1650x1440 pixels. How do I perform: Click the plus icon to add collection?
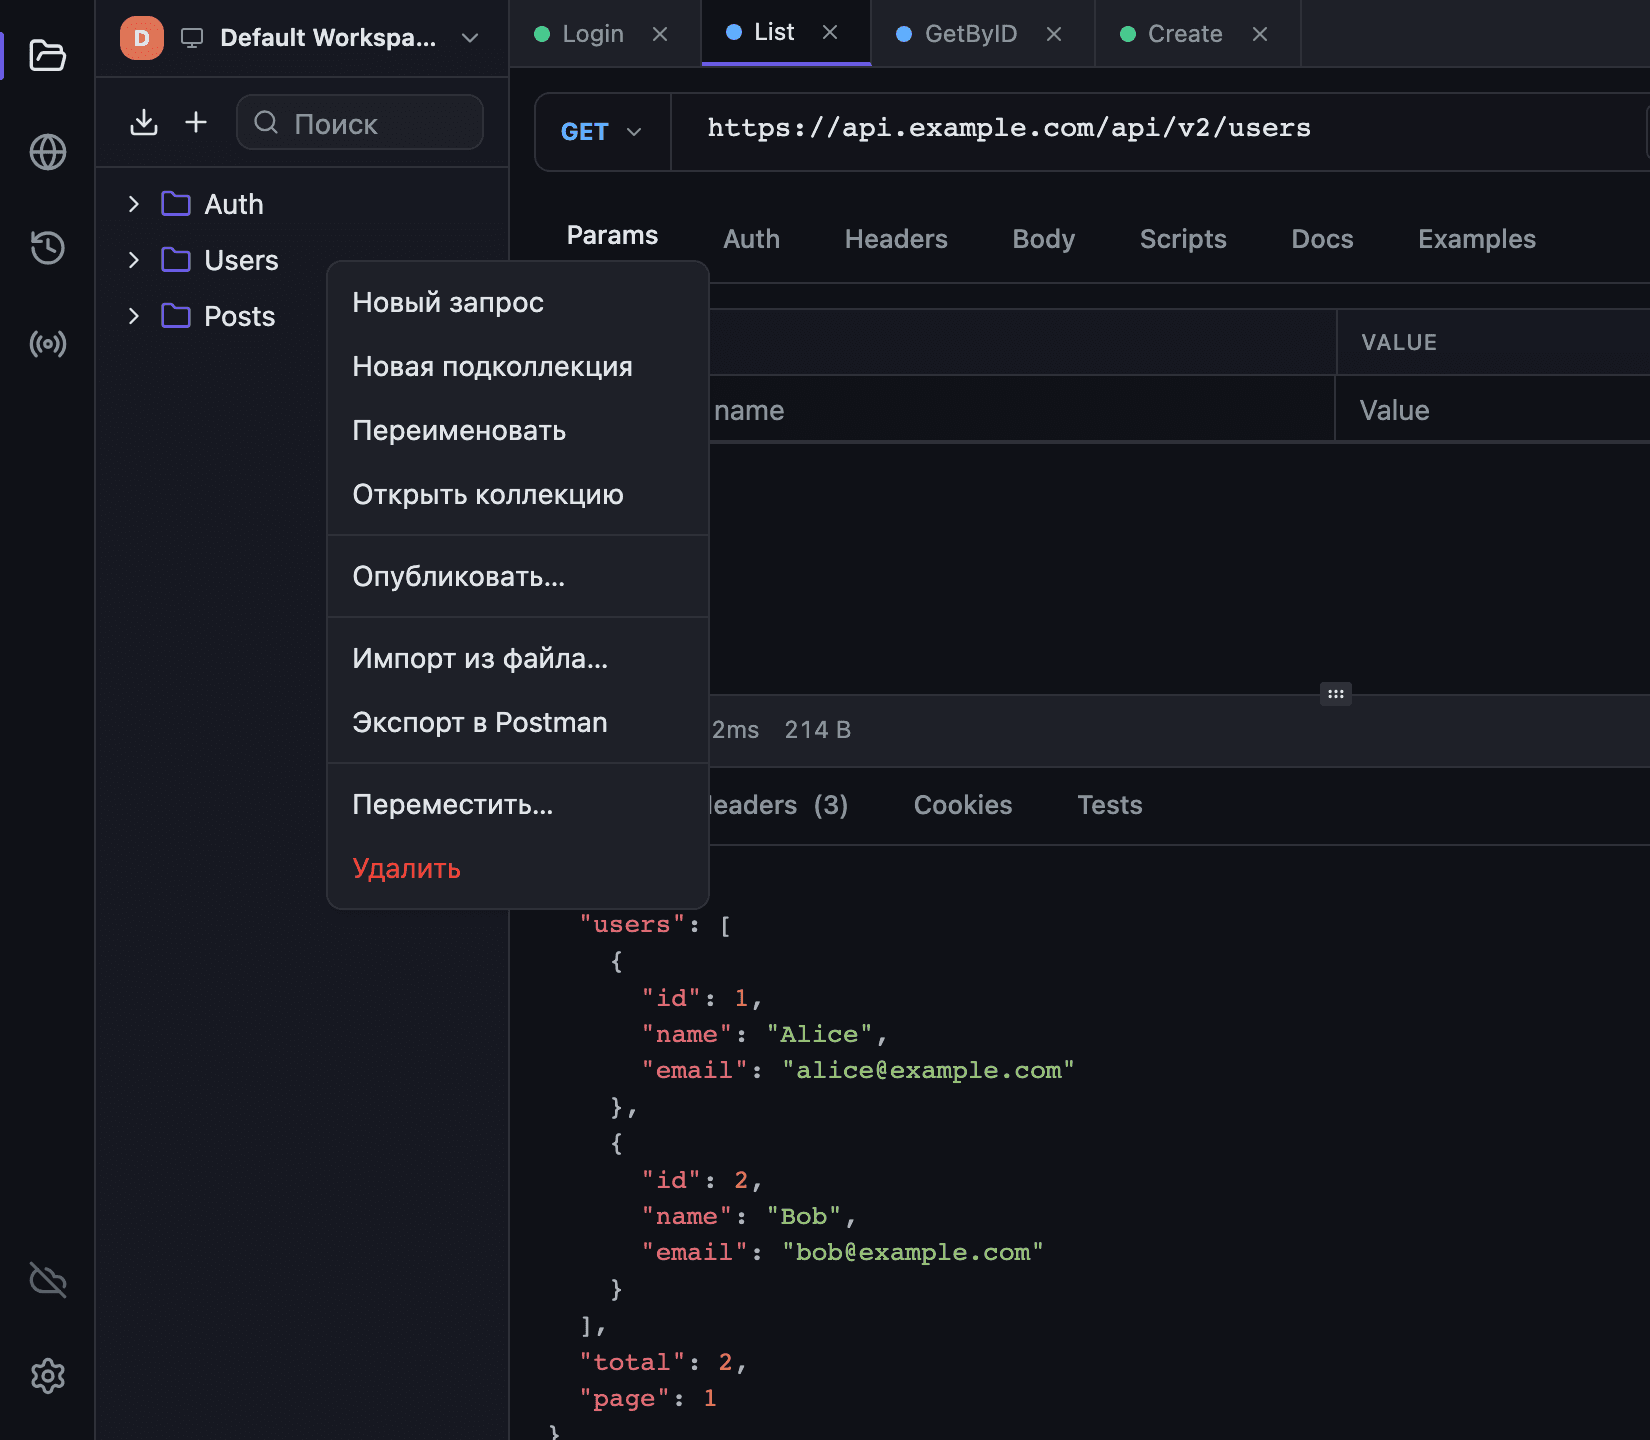196,122
